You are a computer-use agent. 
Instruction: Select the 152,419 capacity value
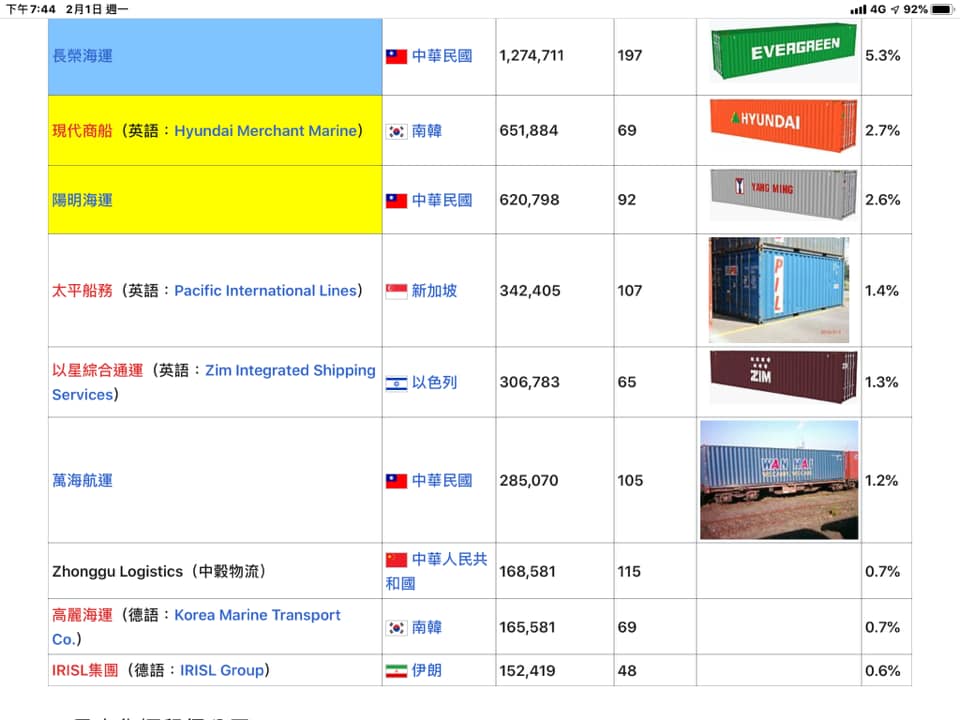(x=528, y=670)
